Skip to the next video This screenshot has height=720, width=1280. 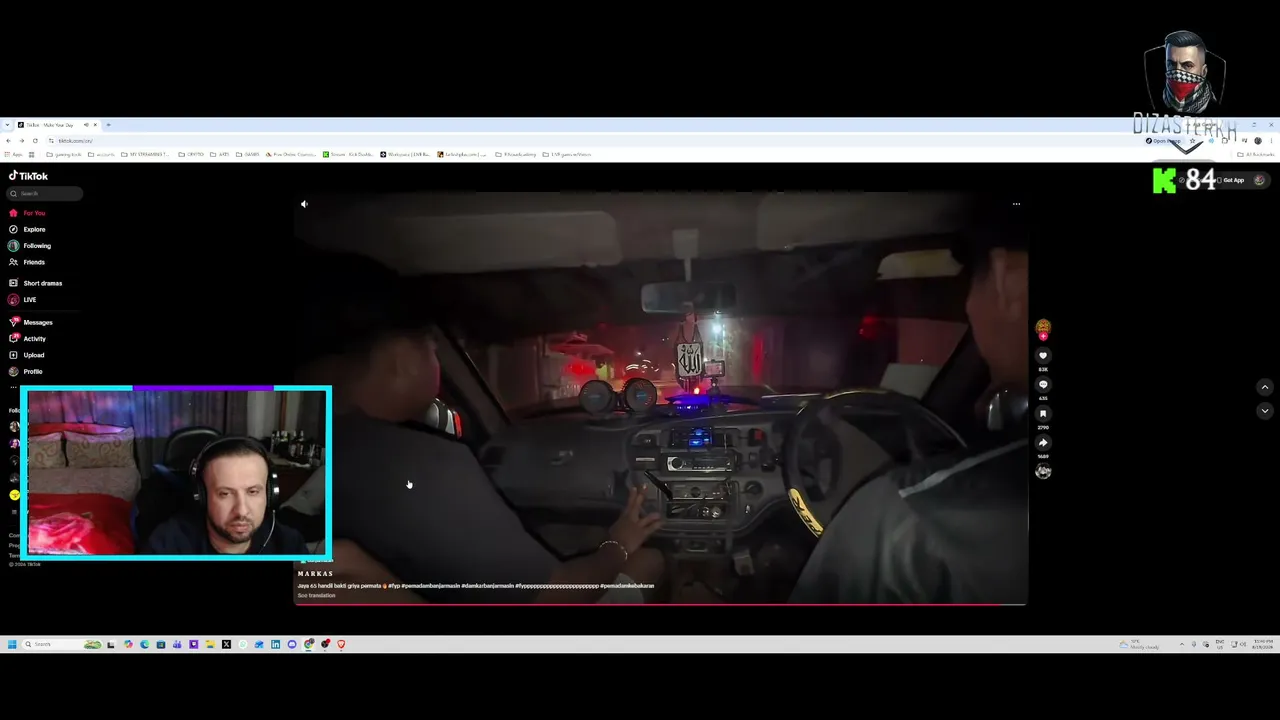click(1264, 411)
